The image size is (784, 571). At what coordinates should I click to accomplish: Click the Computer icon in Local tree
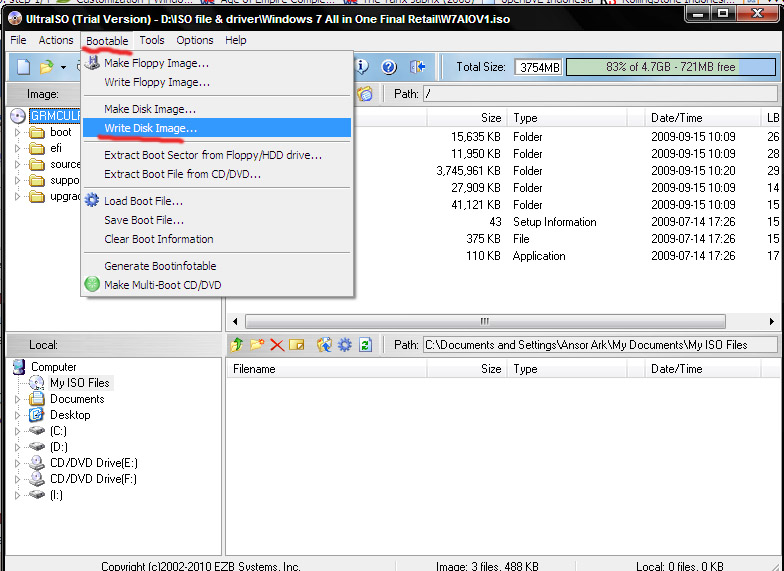19,366
